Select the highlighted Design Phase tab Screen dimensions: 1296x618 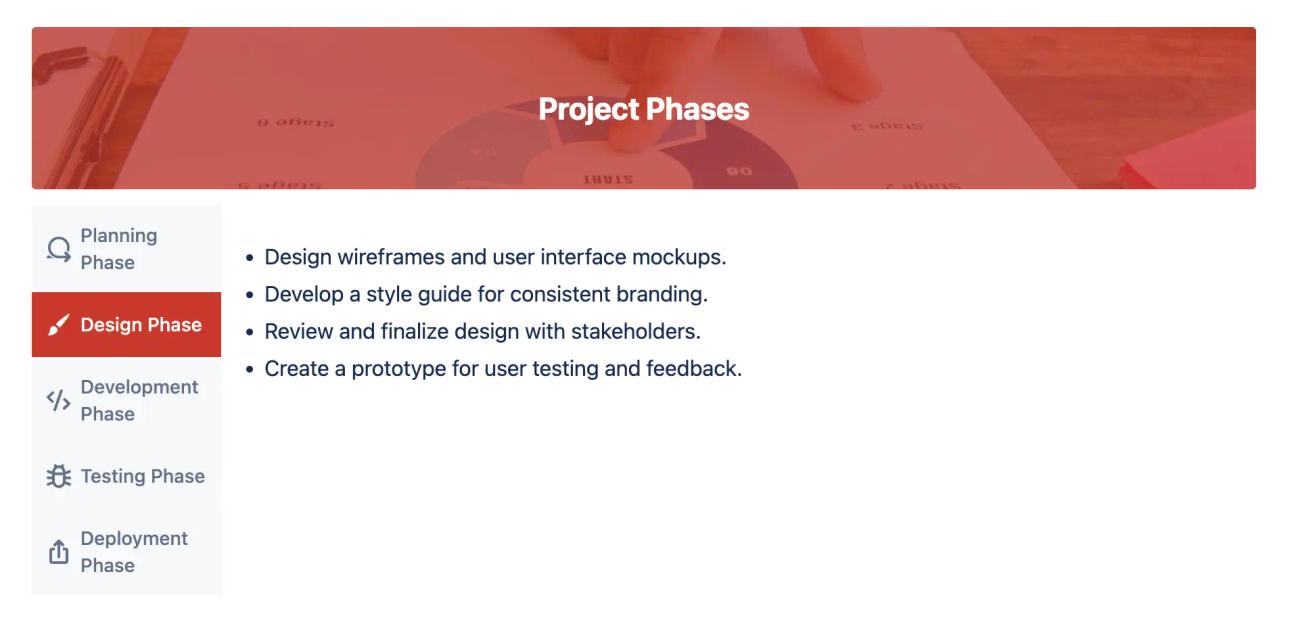pyautogui.click(x=126, y=323)
